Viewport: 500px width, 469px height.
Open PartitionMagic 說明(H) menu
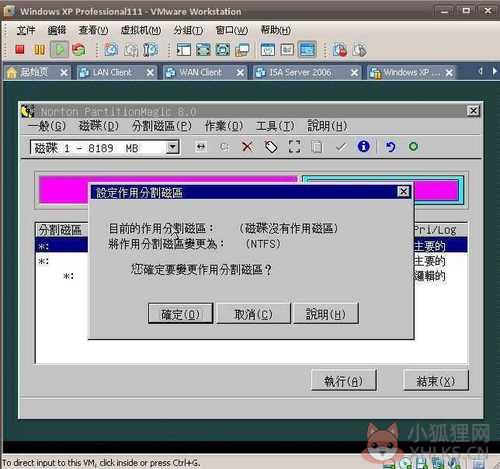(327, 126)
